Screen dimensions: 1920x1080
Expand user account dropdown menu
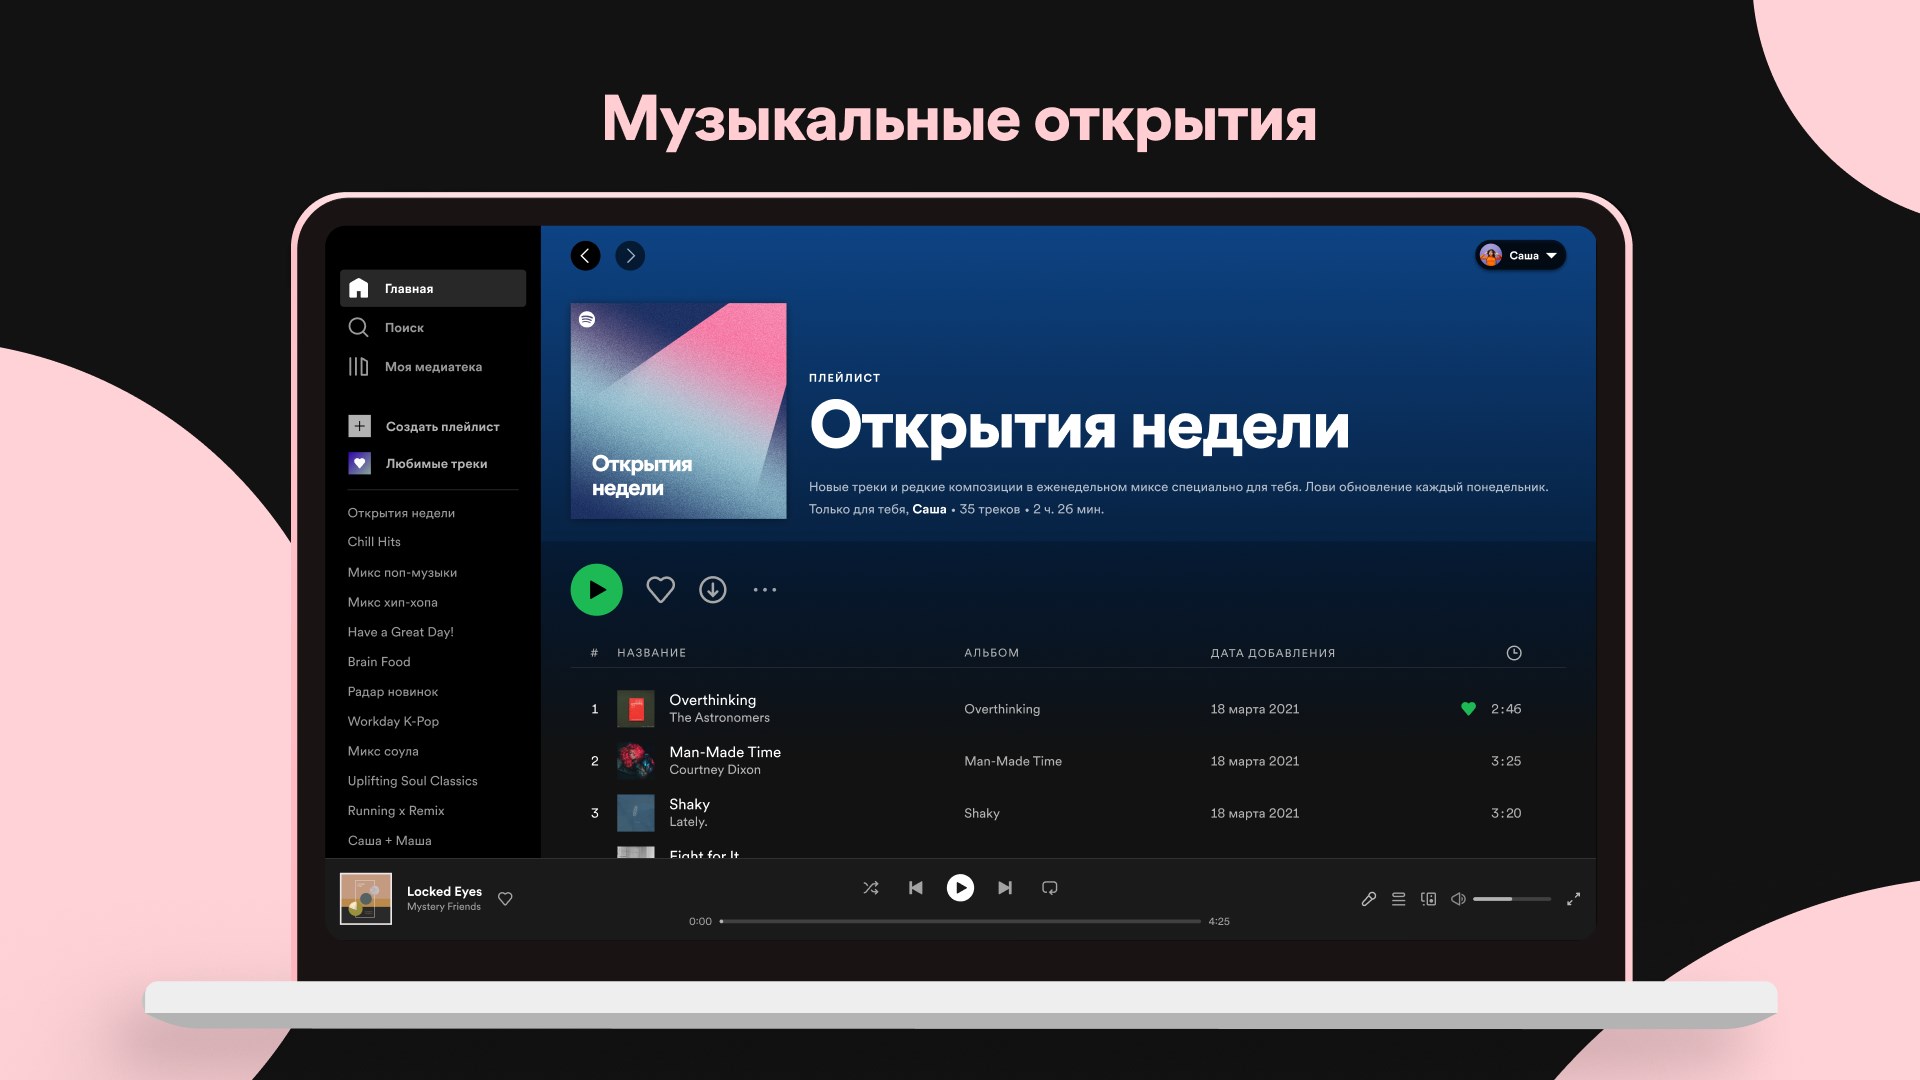pyautogui.click(x=1519, y=255)
